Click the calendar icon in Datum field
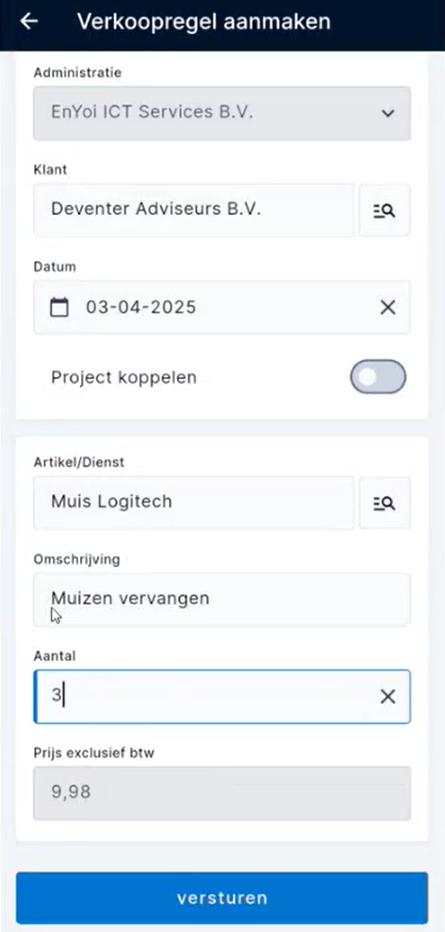This screenshot has width=445, height=932. 59,307
